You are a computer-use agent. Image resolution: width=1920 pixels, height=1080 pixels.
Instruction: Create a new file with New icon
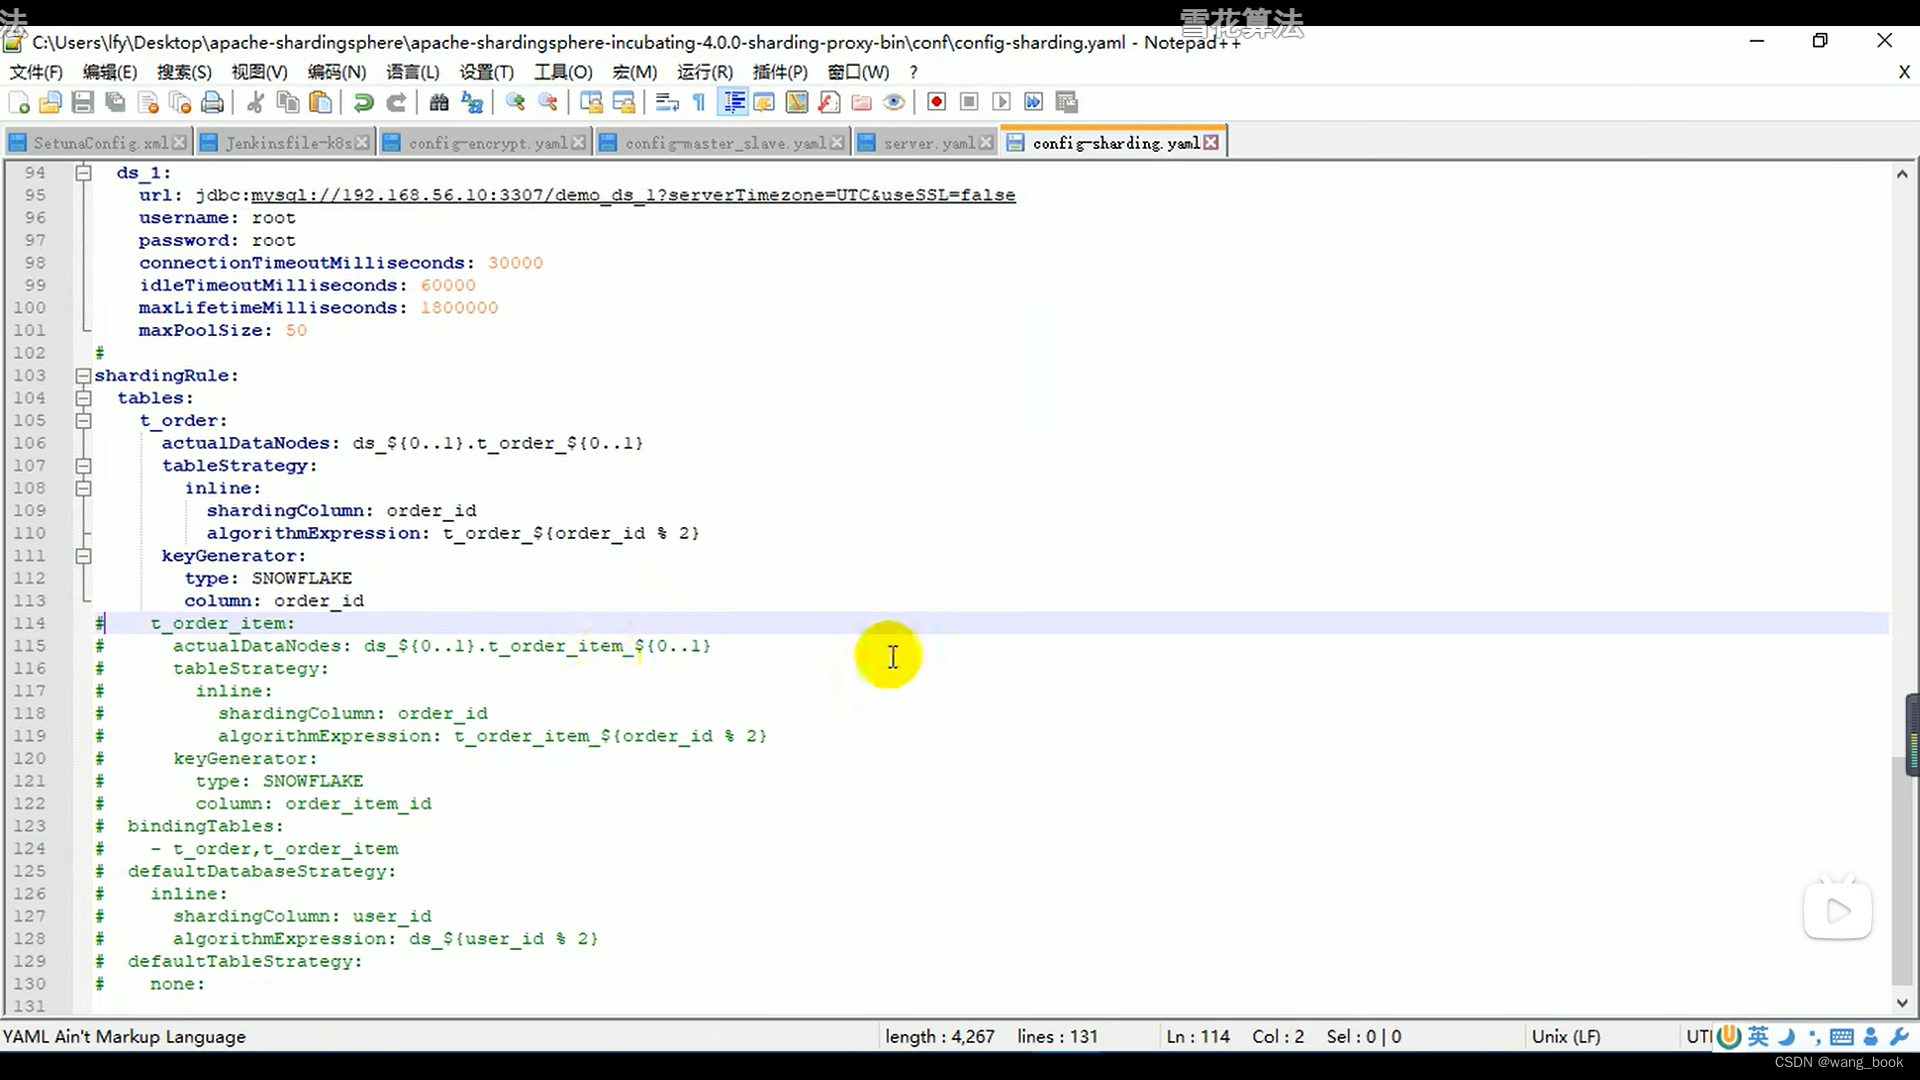pyautogui.click(x=19, y=102)
